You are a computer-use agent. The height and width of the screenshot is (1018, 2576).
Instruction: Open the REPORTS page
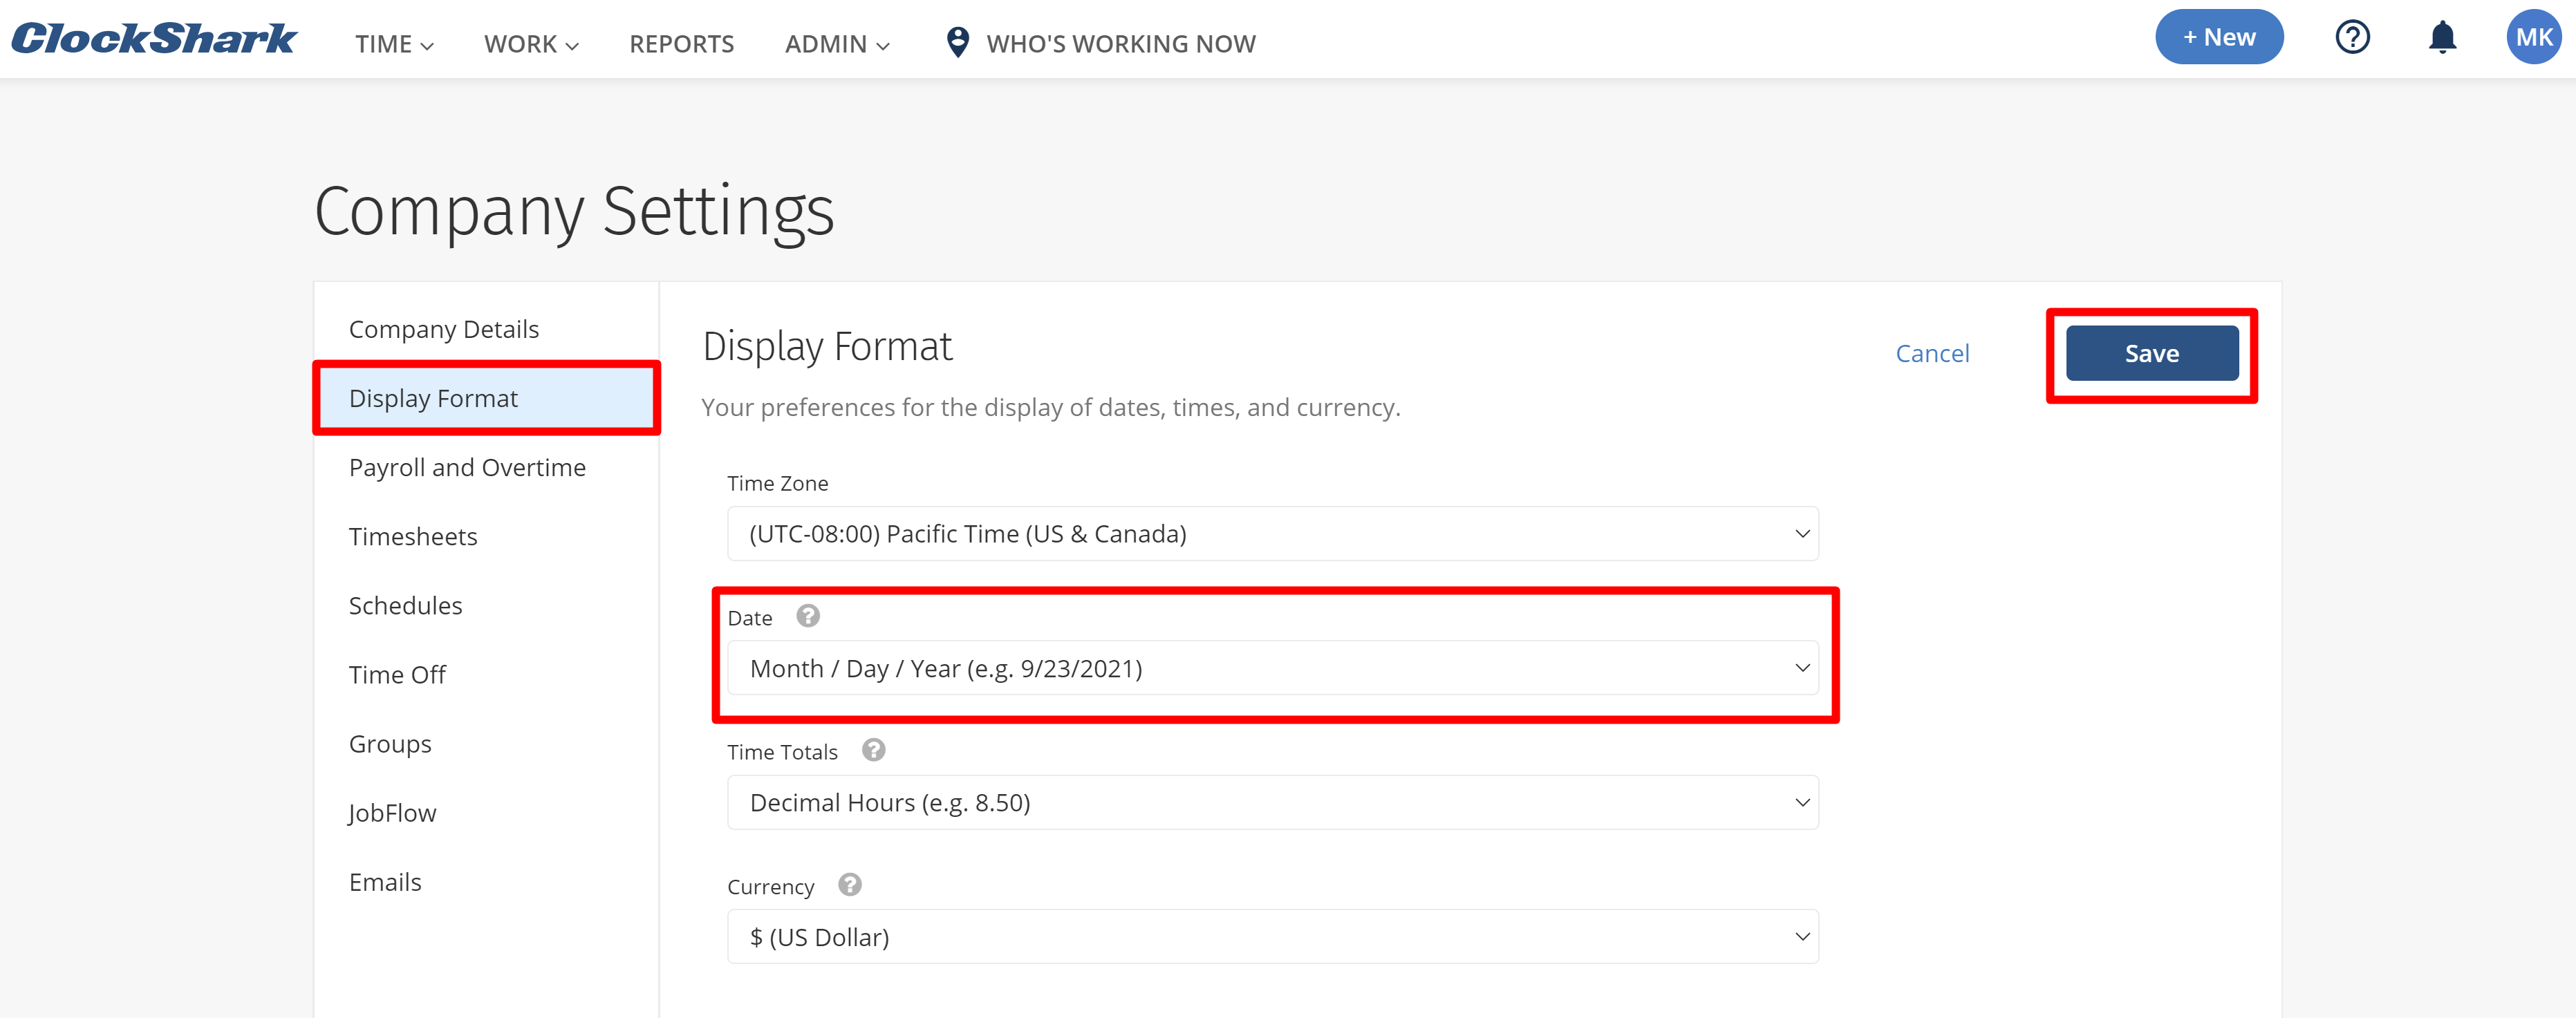click(x=681, y=44)
